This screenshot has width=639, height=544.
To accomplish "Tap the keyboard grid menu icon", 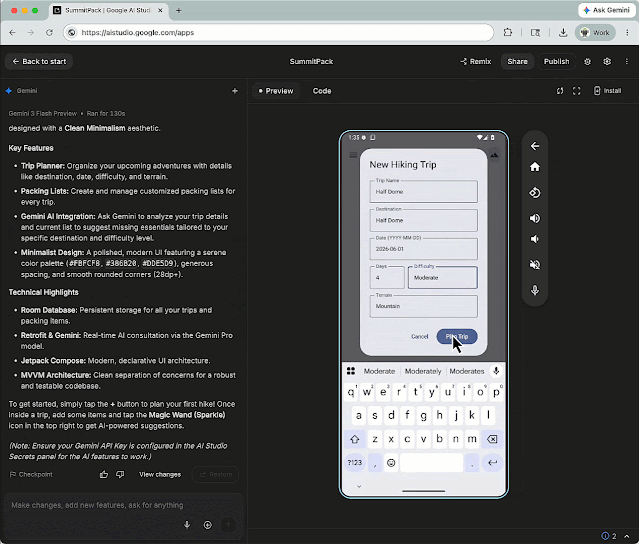I will [350, 371].
